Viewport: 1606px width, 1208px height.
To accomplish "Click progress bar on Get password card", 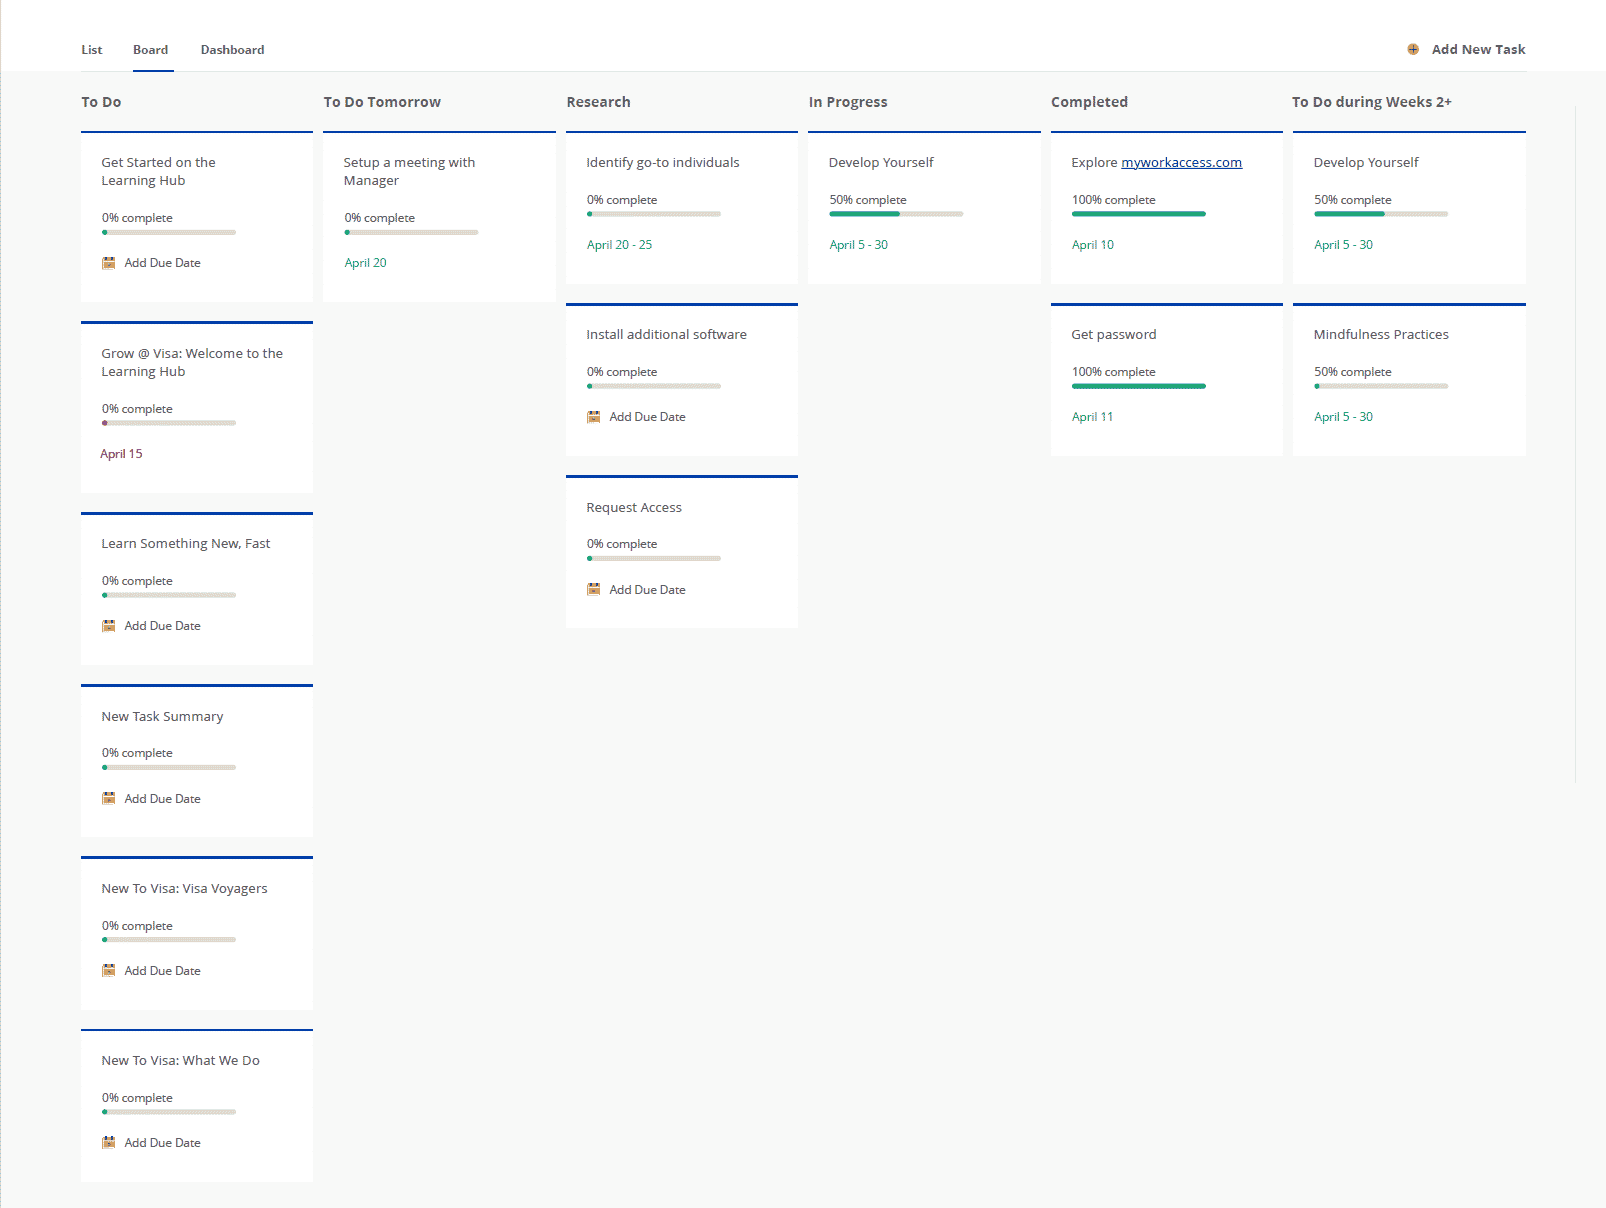I will pos(1138,386).
